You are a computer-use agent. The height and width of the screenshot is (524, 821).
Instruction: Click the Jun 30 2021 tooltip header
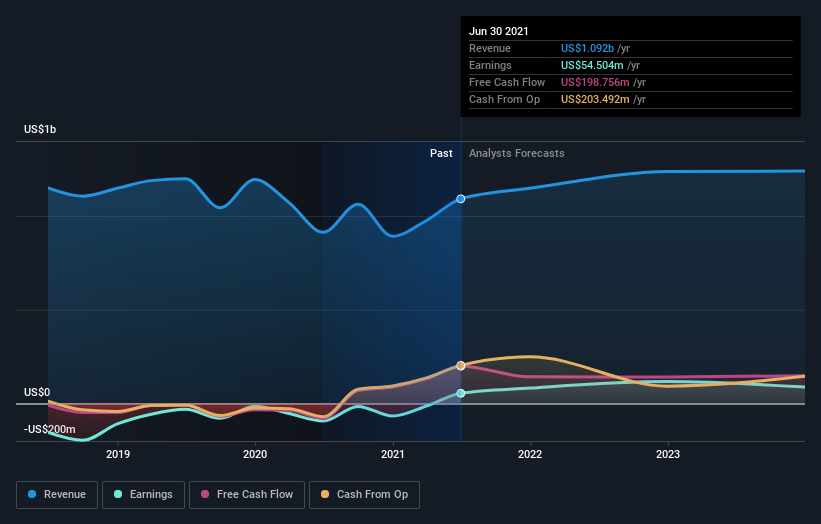(498, 31)
